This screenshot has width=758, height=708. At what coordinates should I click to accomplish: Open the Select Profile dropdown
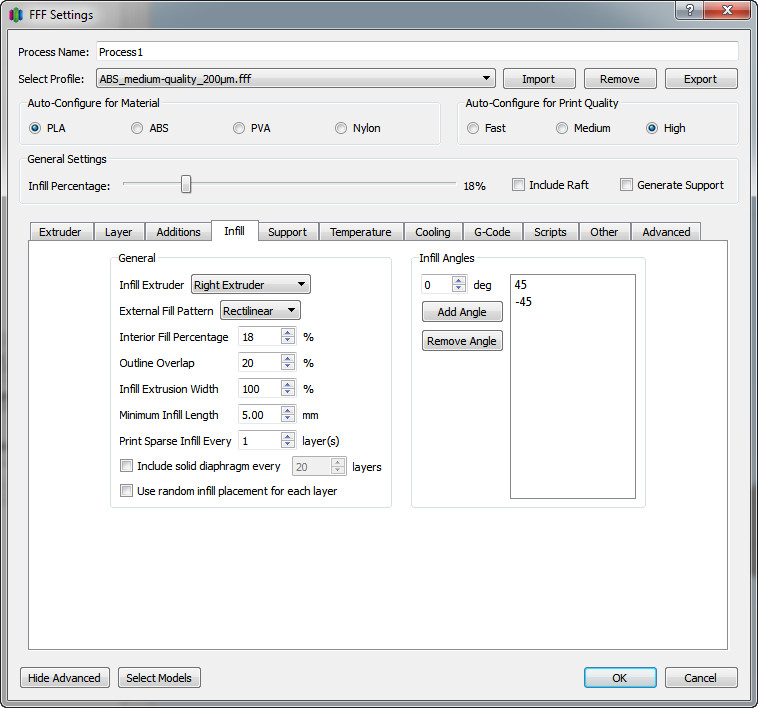click(296, 78)
